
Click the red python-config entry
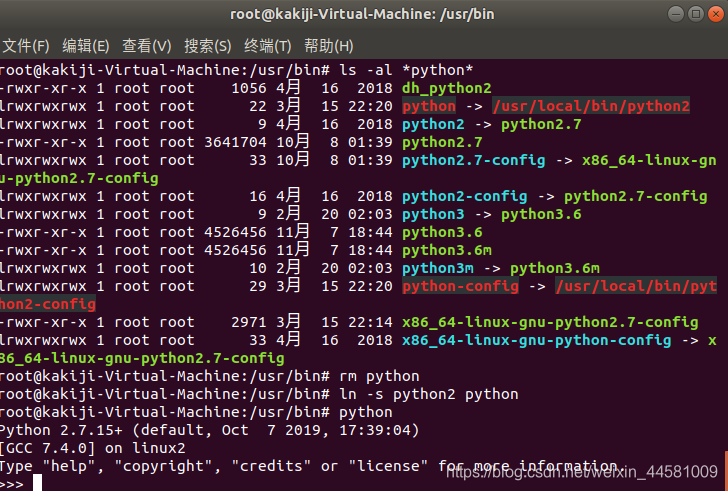pos(461,286)
